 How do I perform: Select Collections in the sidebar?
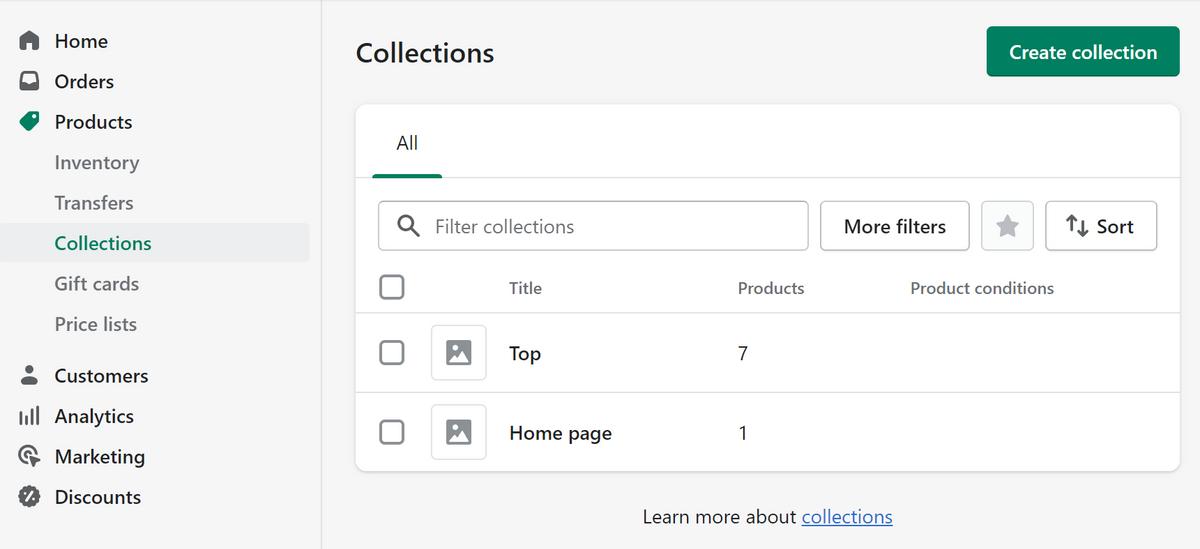pos(103,243)
